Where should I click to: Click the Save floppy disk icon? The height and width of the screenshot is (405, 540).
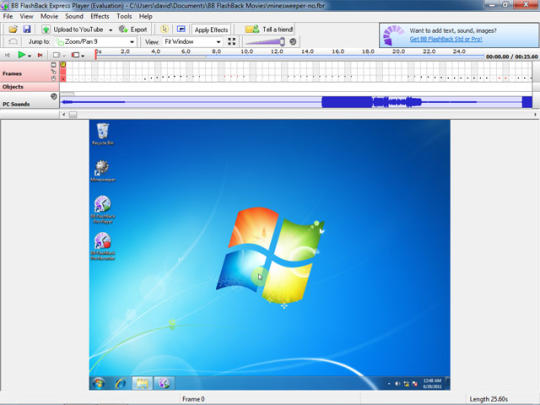(x=27, y=29)
